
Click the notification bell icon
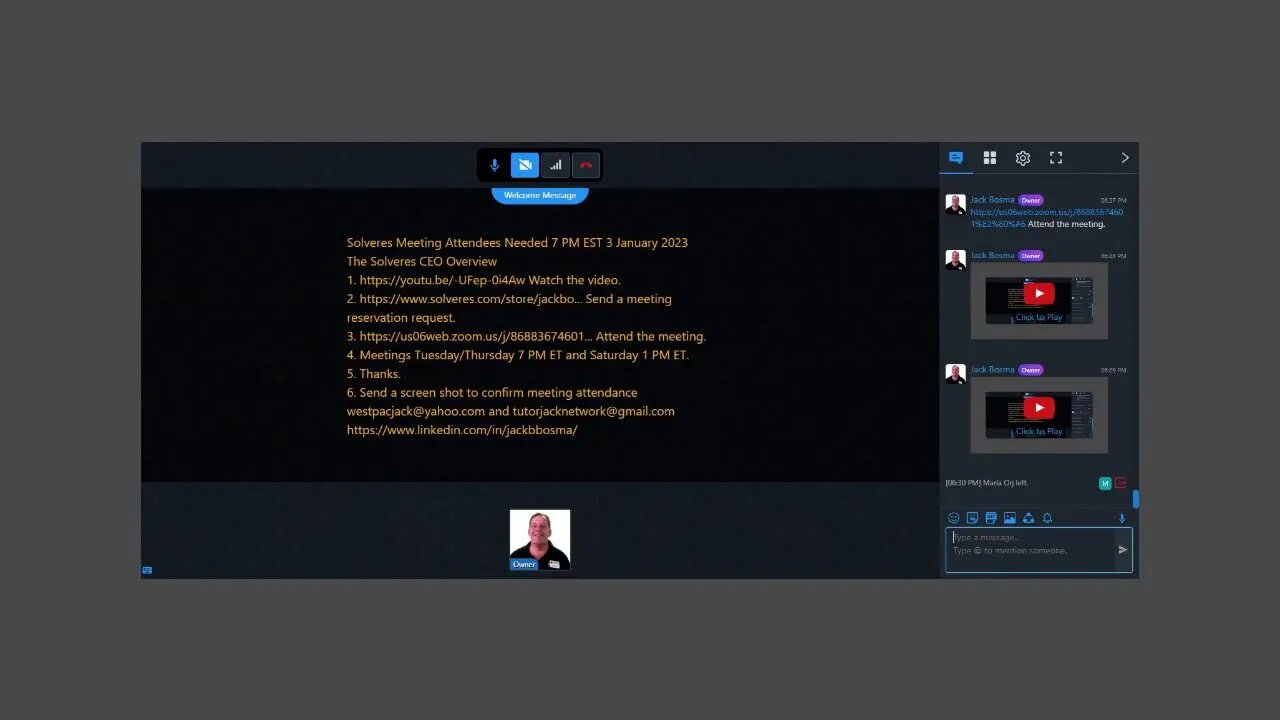[x=1047, y=518]
